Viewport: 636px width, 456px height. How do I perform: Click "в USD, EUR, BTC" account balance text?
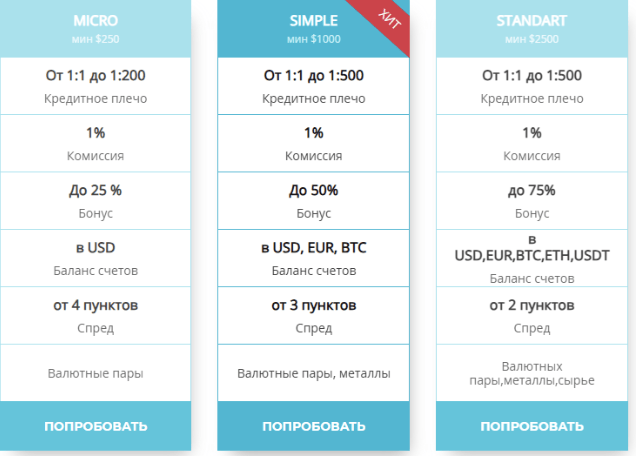click(313, 247)
